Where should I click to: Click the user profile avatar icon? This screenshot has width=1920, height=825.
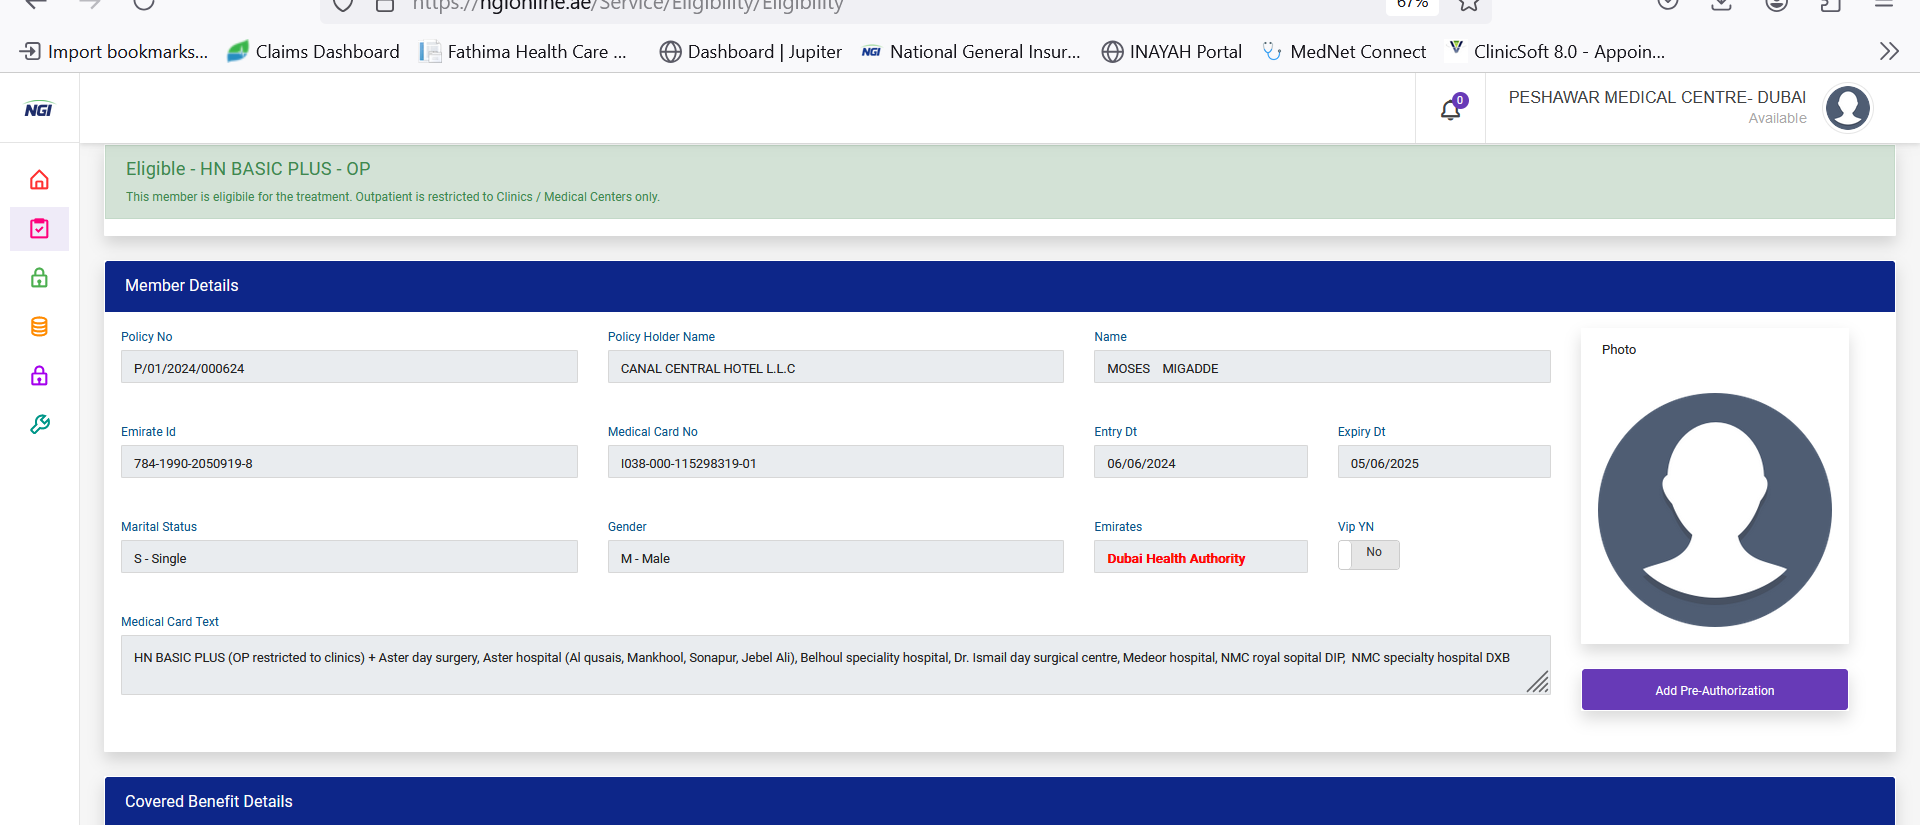tap(1847, 108)
